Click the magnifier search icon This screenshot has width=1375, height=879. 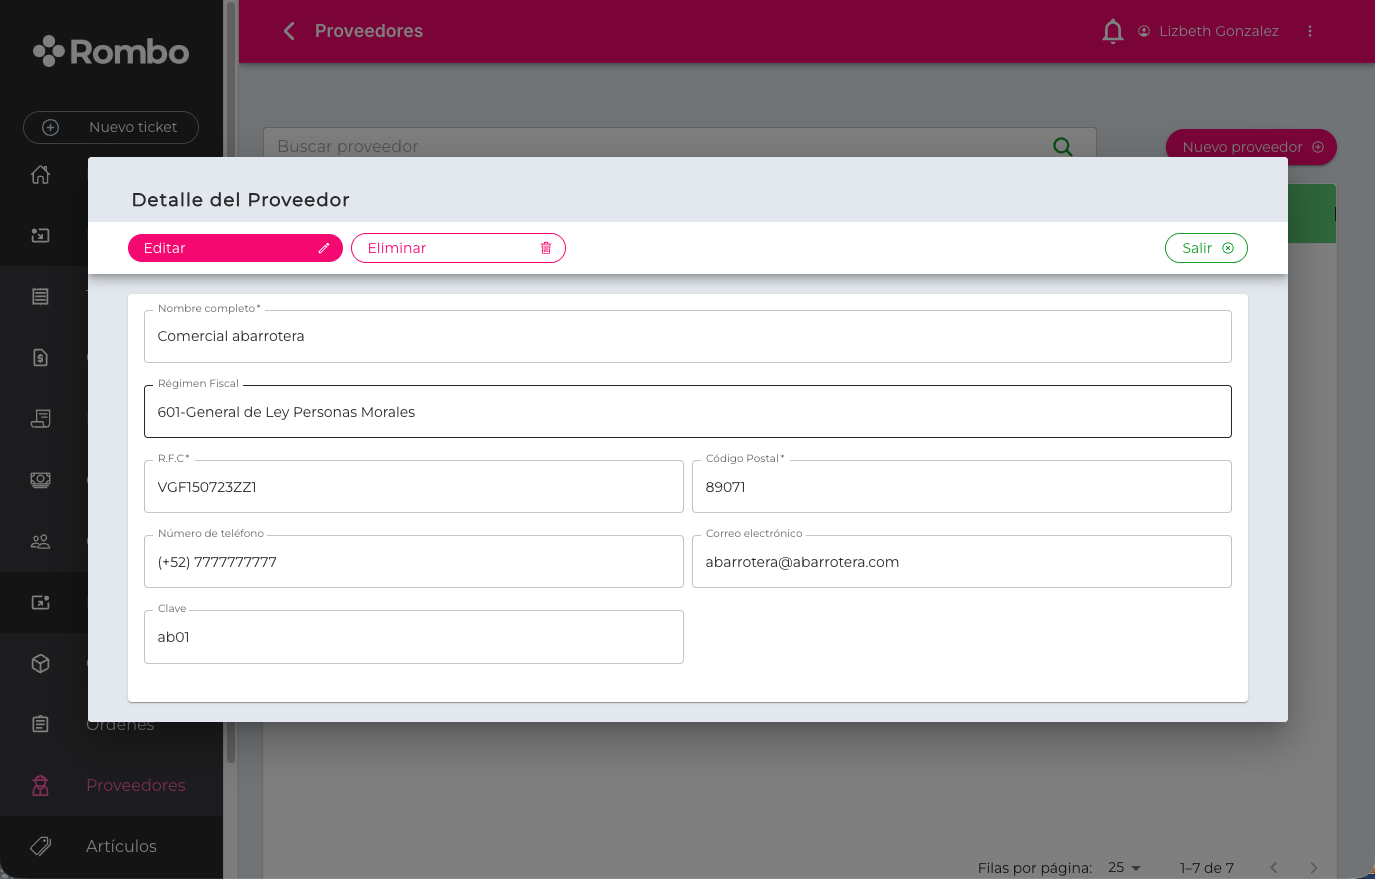tap(1062, 147)
